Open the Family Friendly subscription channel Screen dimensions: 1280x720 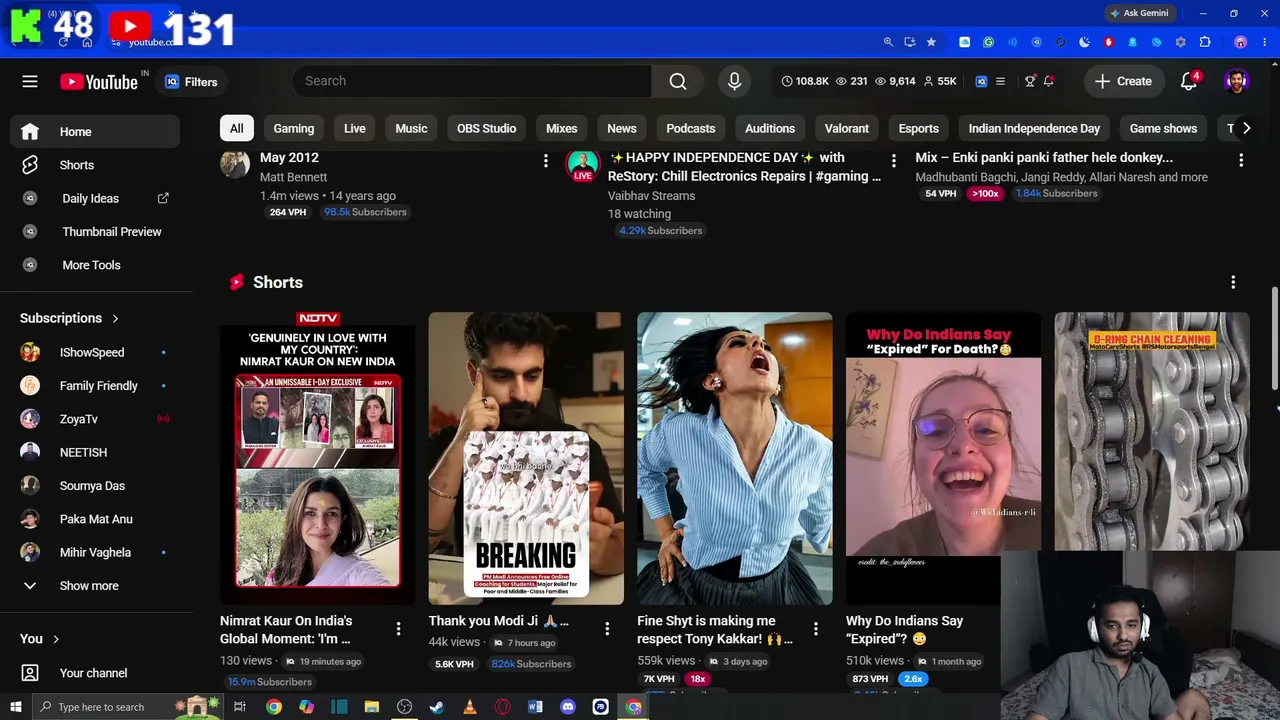pos(95,386)
